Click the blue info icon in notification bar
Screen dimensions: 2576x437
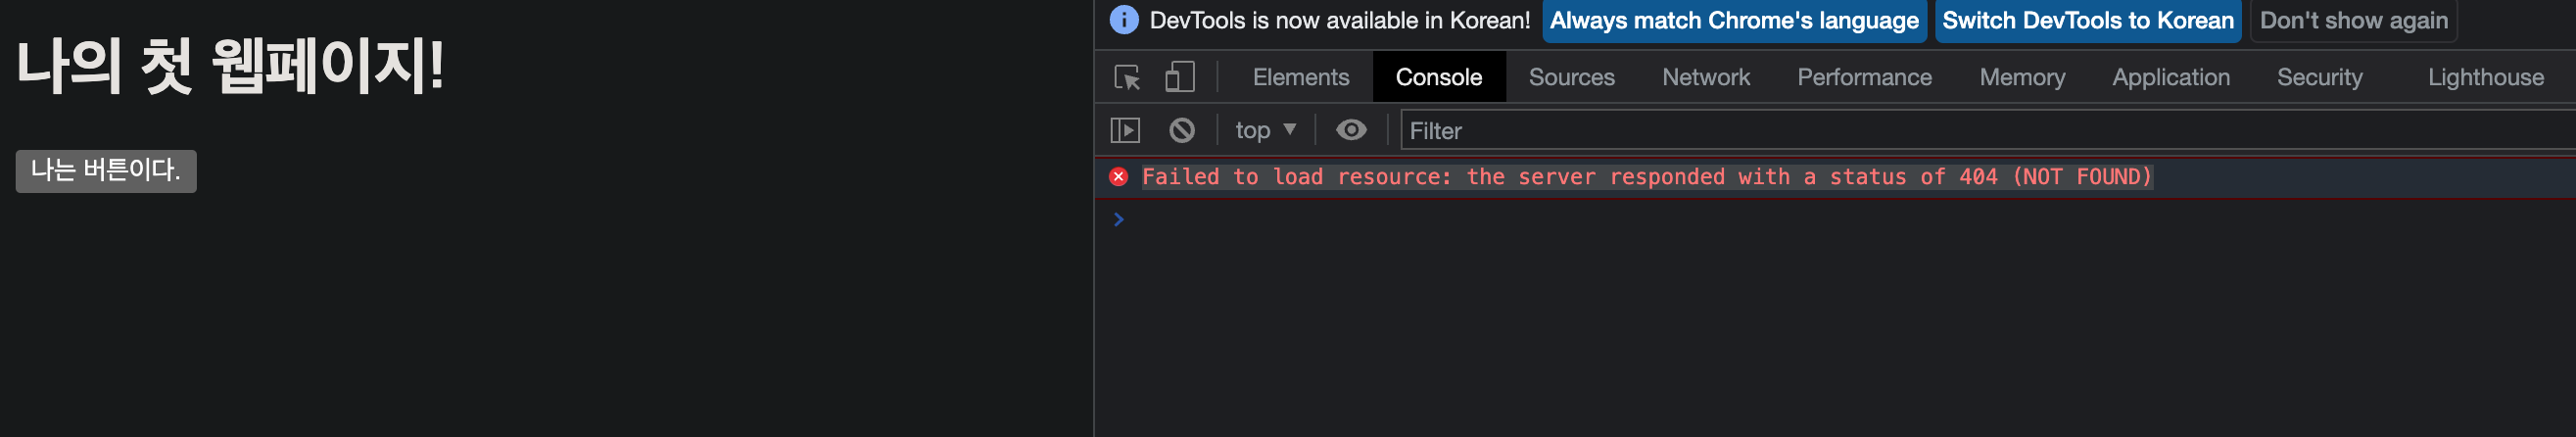tap(1124, 20)
